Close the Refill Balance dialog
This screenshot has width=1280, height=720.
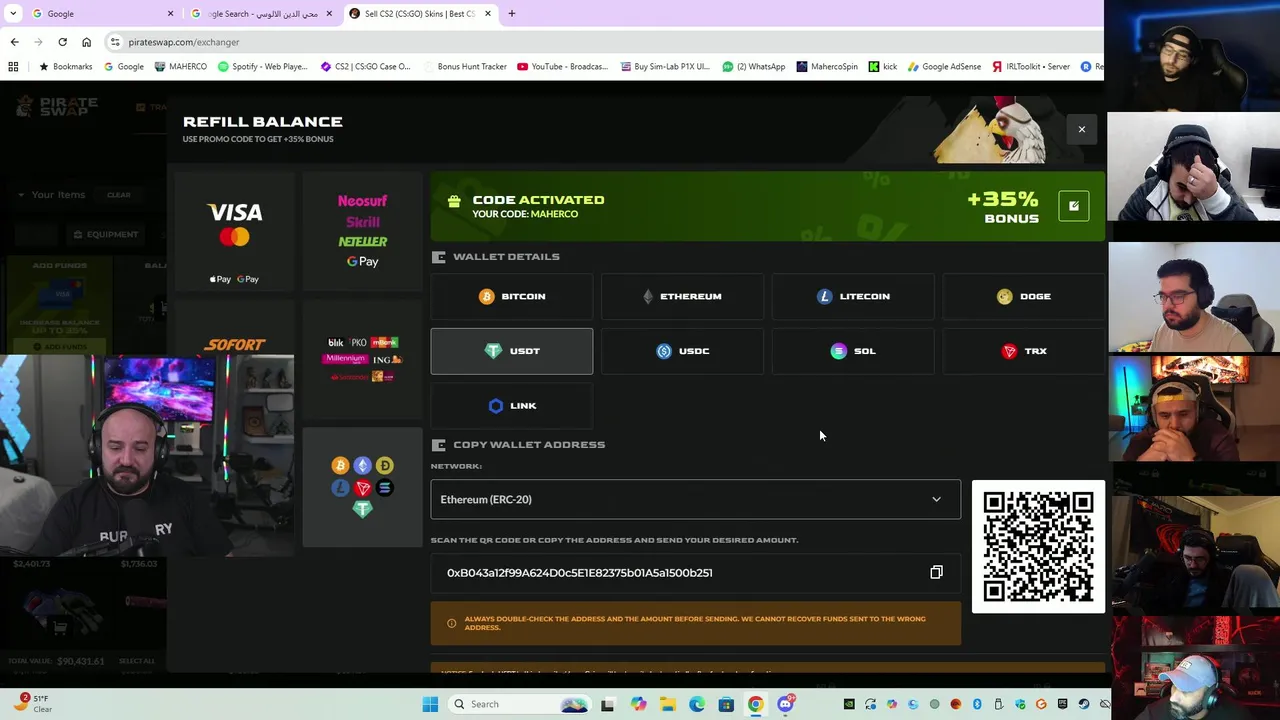[1081, 129]
